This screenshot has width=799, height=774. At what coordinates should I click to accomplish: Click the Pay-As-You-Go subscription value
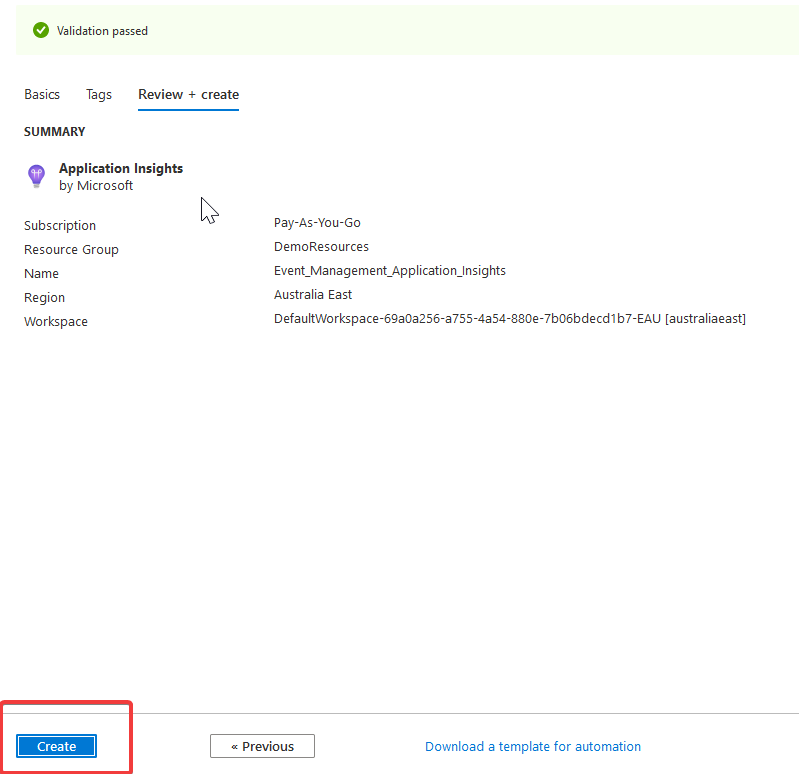[317, 223]
